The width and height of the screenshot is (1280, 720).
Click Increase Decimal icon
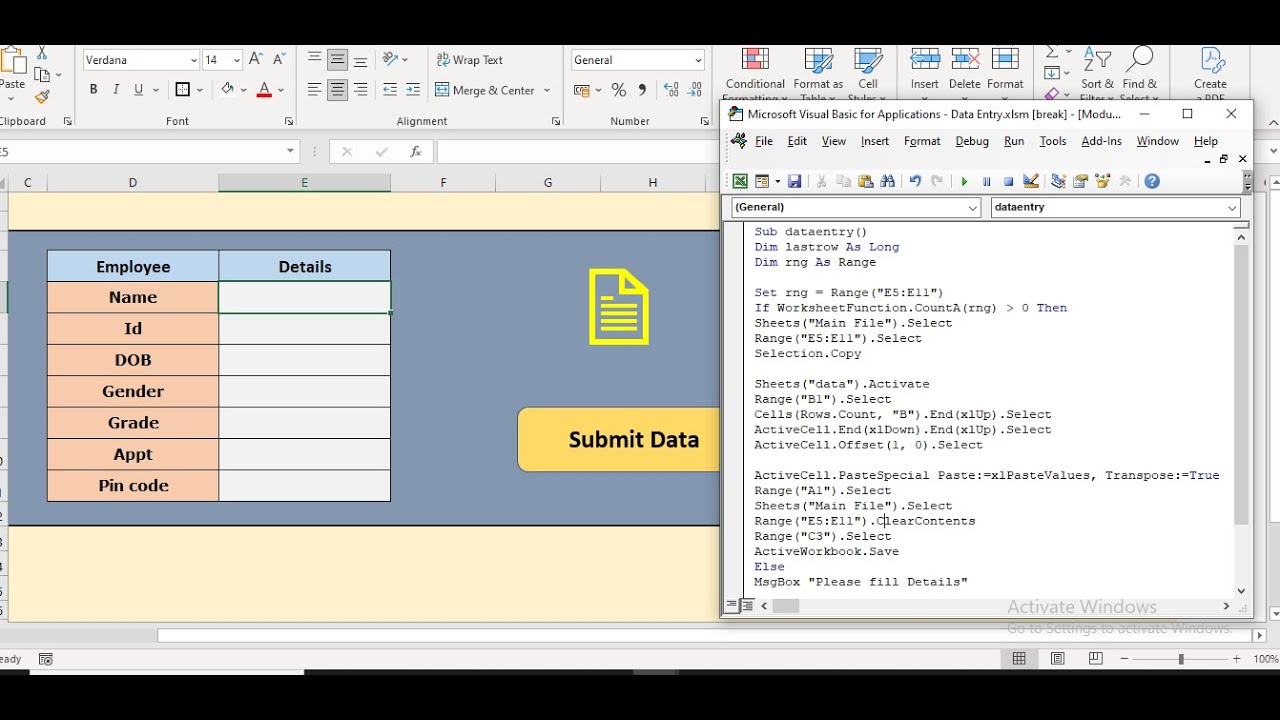click(669, 90)
